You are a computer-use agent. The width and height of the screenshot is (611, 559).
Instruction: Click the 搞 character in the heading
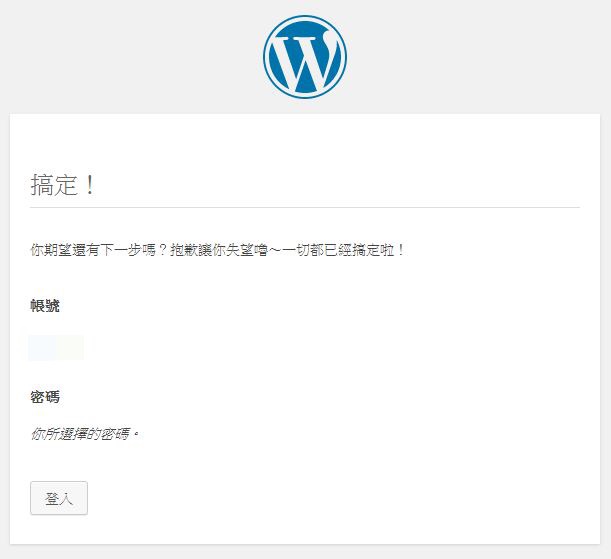(x=42, y=185)
